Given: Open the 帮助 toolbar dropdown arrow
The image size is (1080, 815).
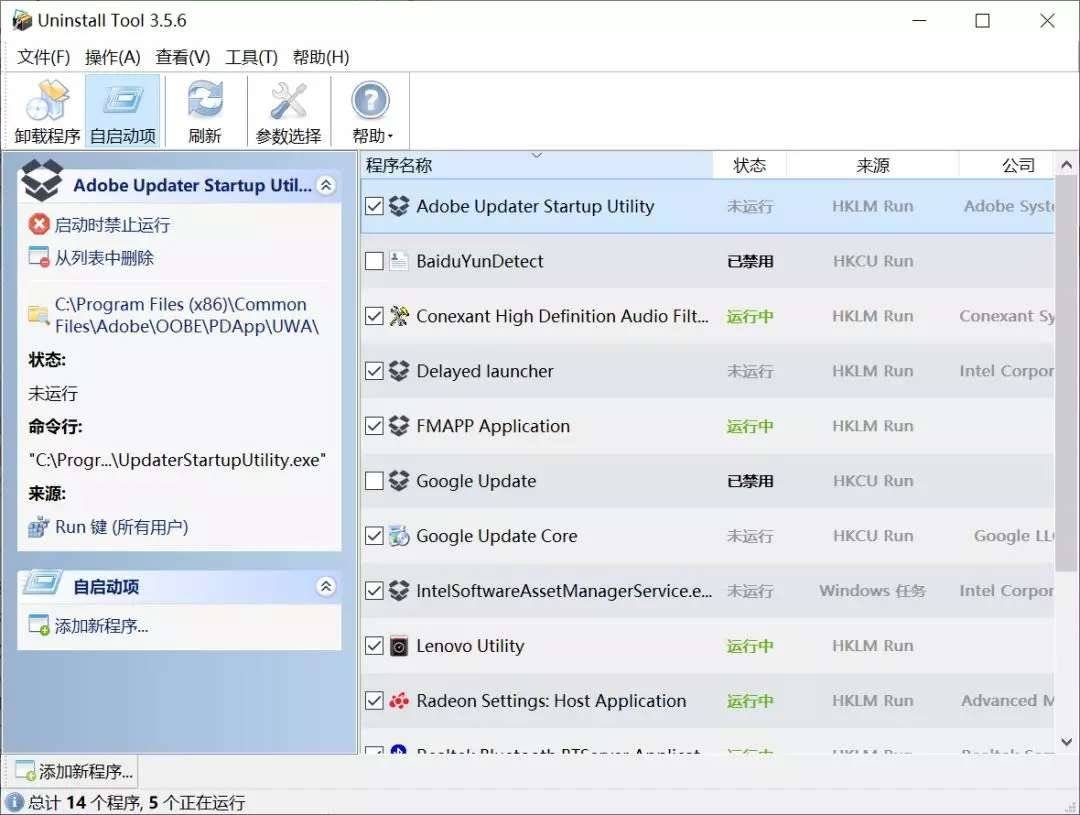Looking at the screenshot, I should point(391,136).
